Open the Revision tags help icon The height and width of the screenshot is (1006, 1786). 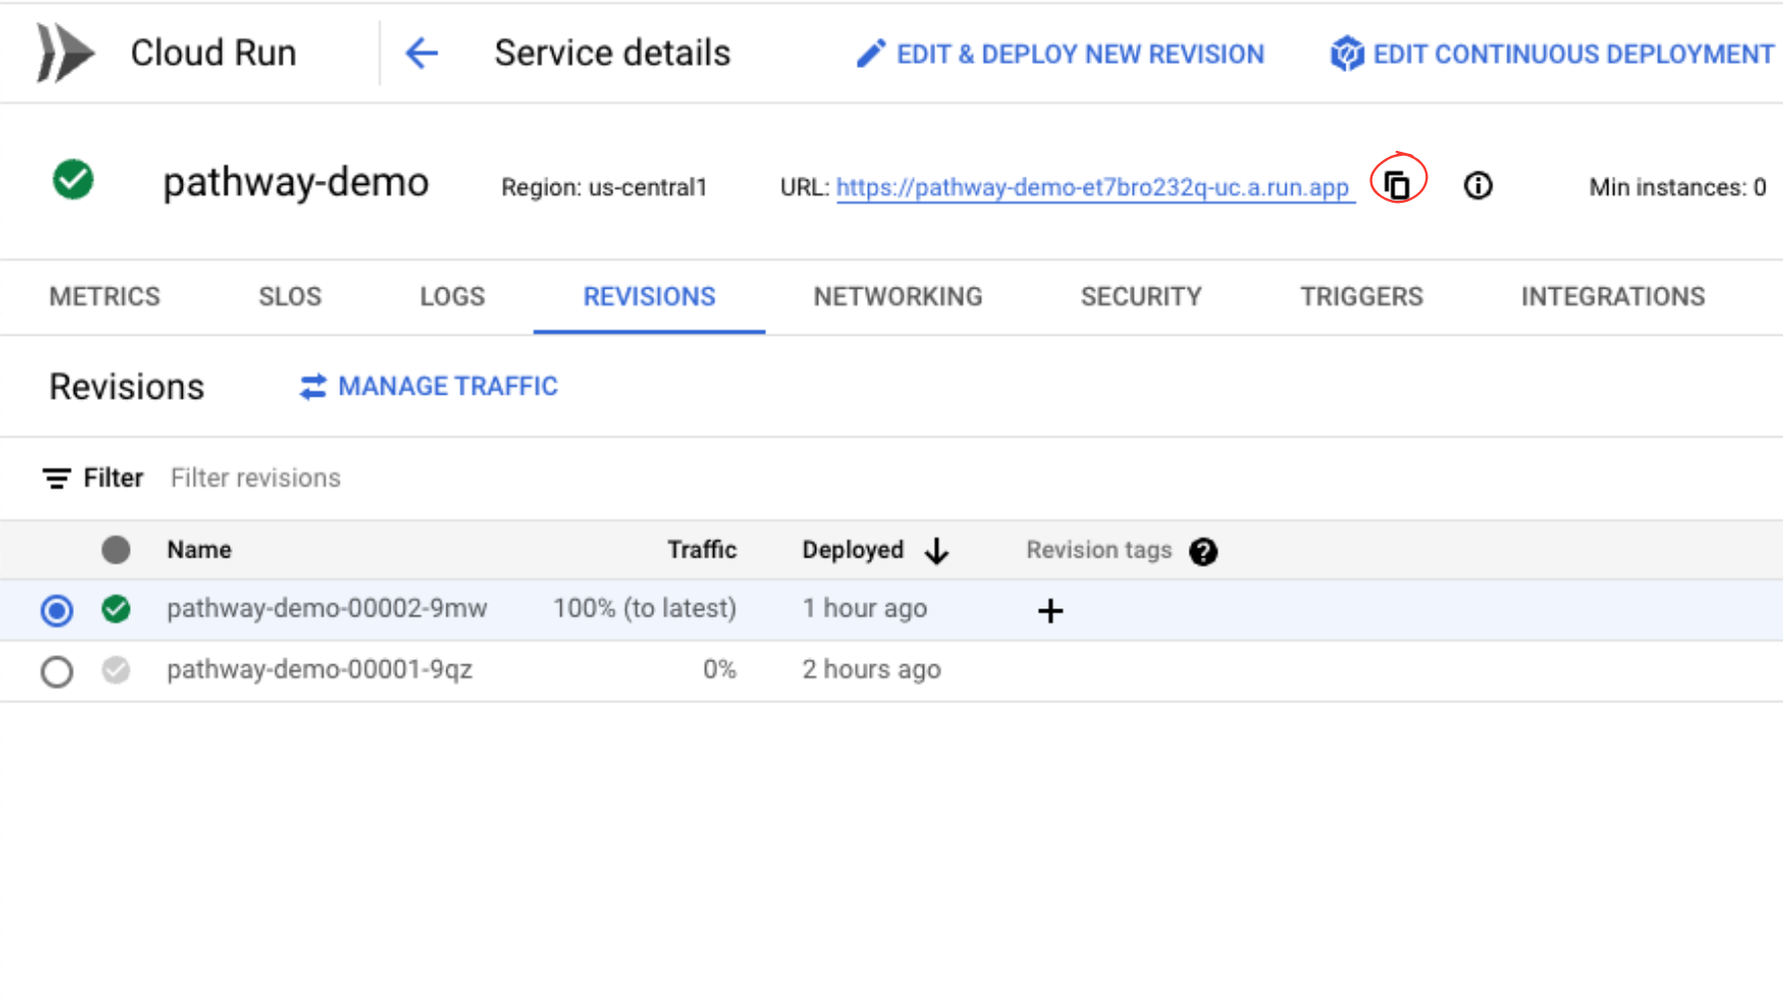click(x=1204, y=551)
